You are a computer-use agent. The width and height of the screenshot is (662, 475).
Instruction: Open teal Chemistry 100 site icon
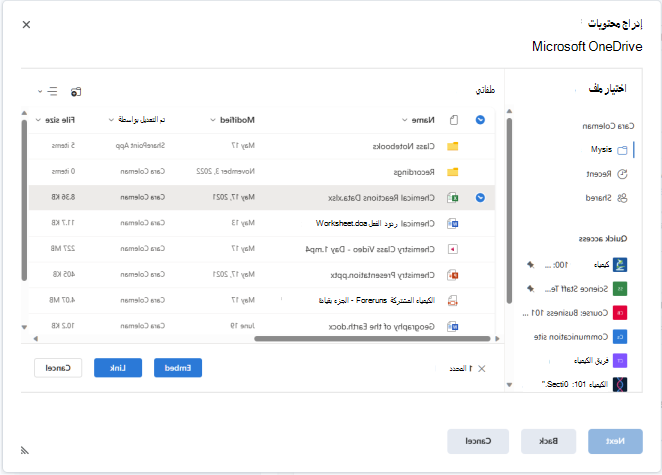click(x=620, y=265)
